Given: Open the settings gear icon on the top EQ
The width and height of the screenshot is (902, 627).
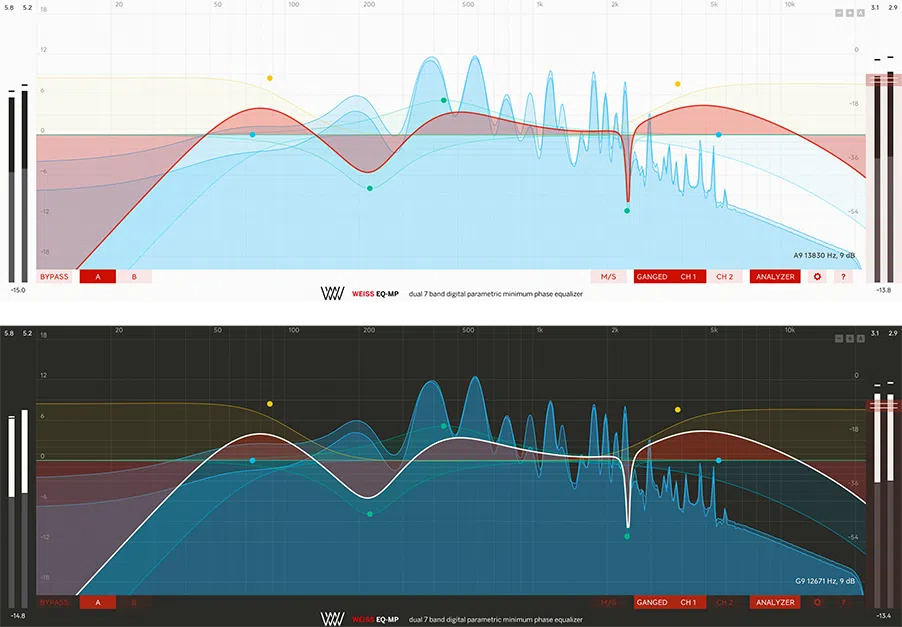Looking at the screenshot, I should point(817,276).
